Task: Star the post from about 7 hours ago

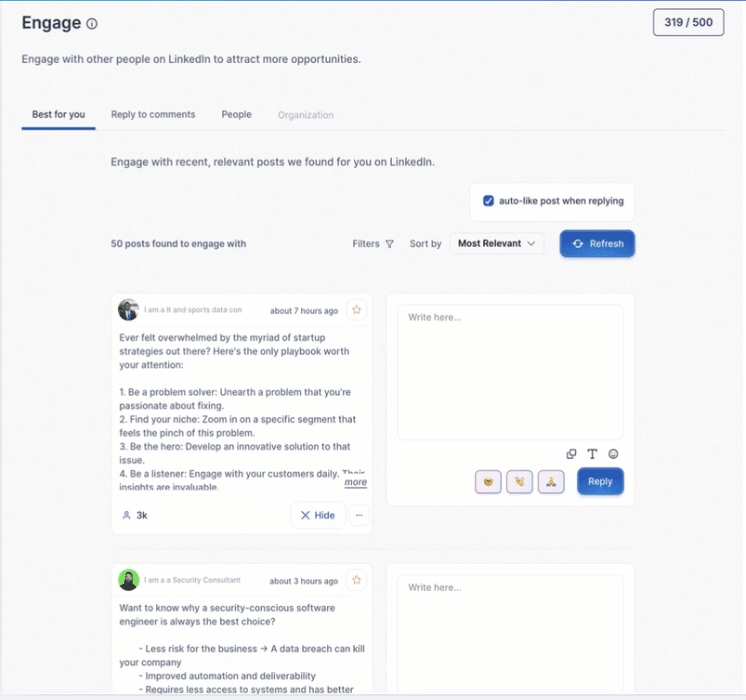Action: point(356,310)
